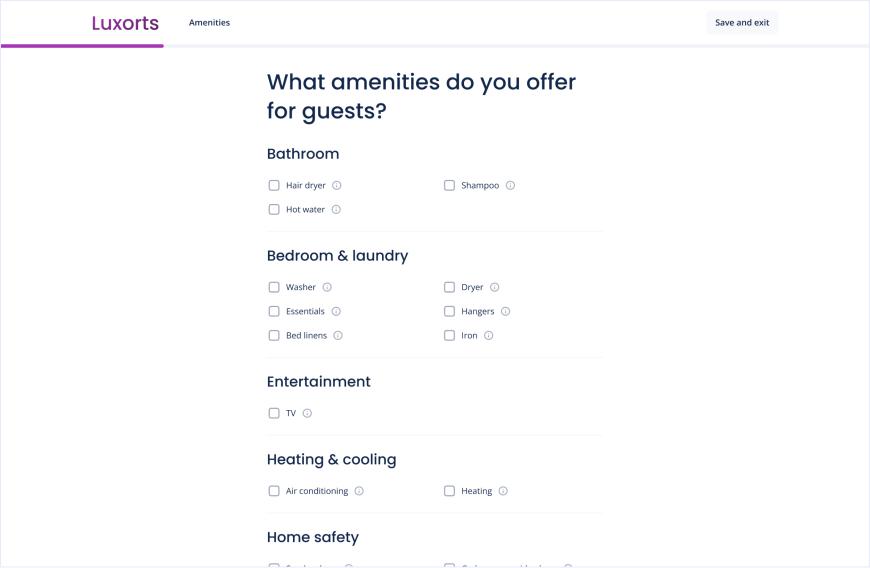
Task: Tick the Iron checkbox
Action: [x=449, y=335]
